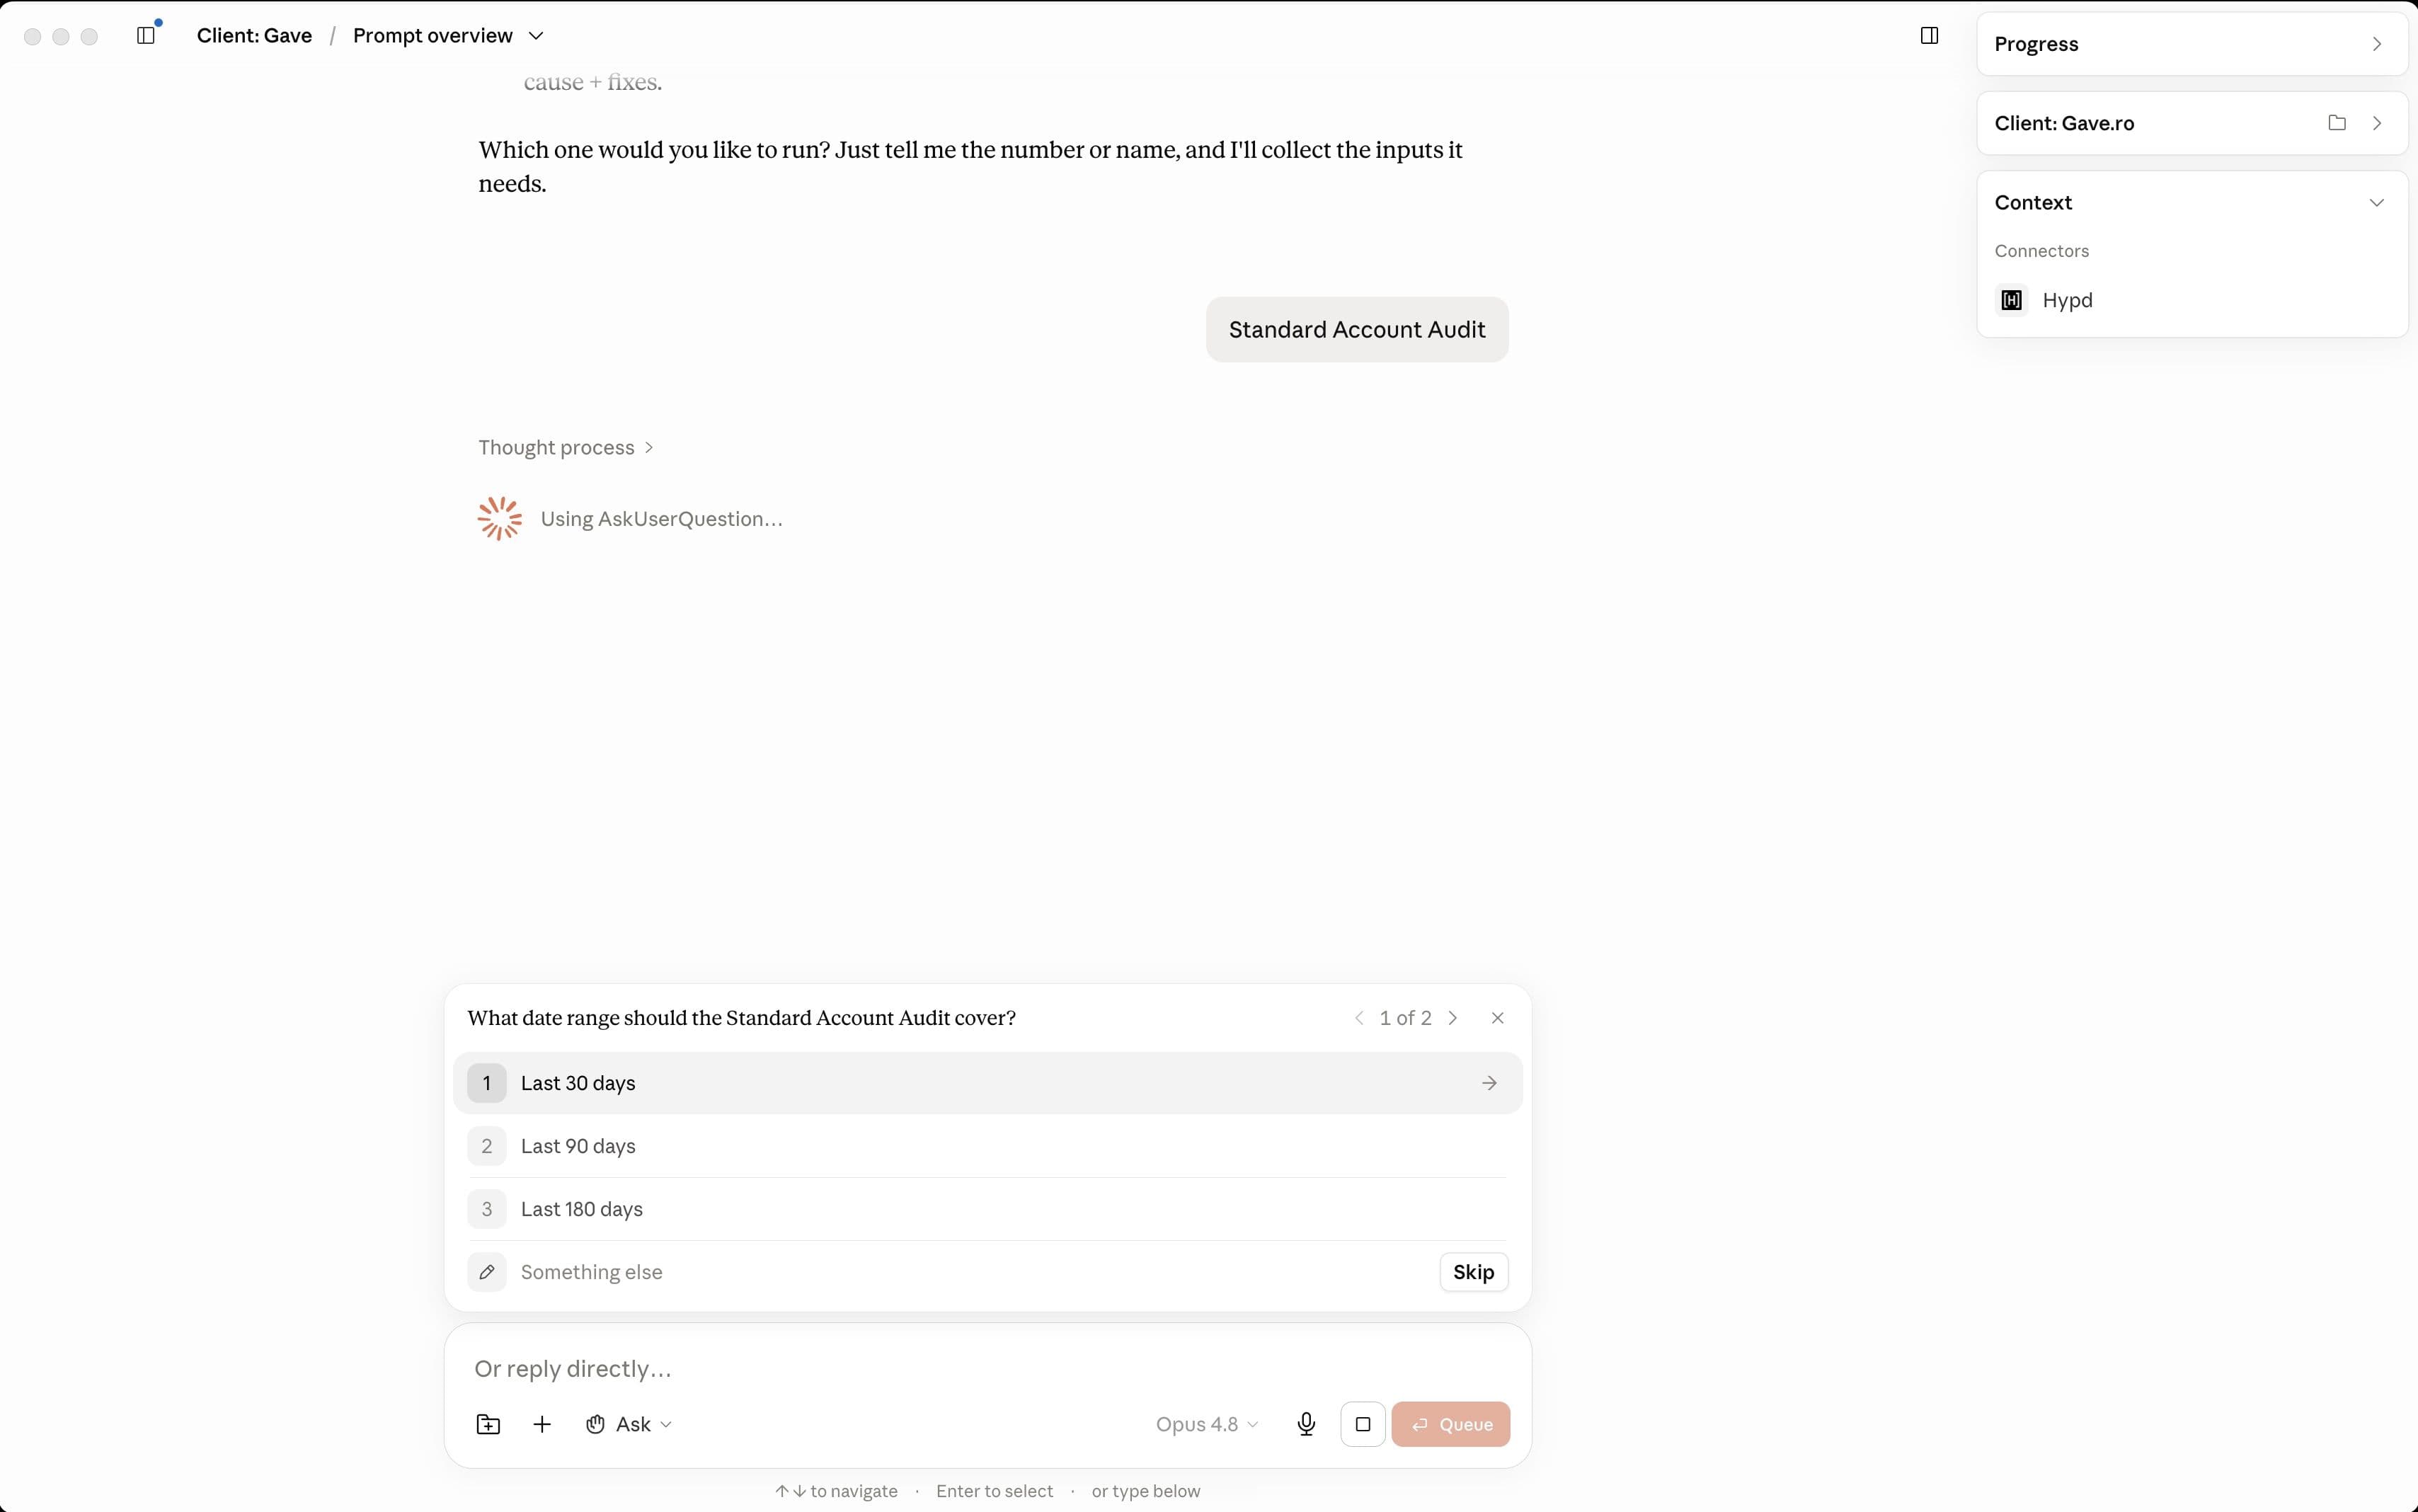Choose the Last 90 days option

[x=987, y=1146]
